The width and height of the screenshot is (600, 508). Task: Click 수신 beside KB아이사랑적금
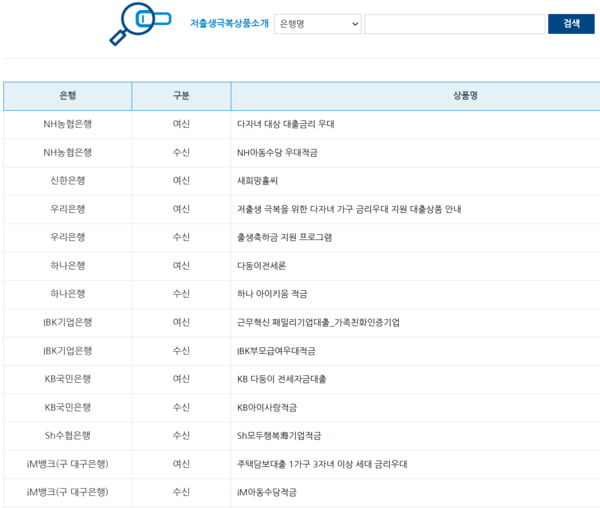tap(181, 407)
